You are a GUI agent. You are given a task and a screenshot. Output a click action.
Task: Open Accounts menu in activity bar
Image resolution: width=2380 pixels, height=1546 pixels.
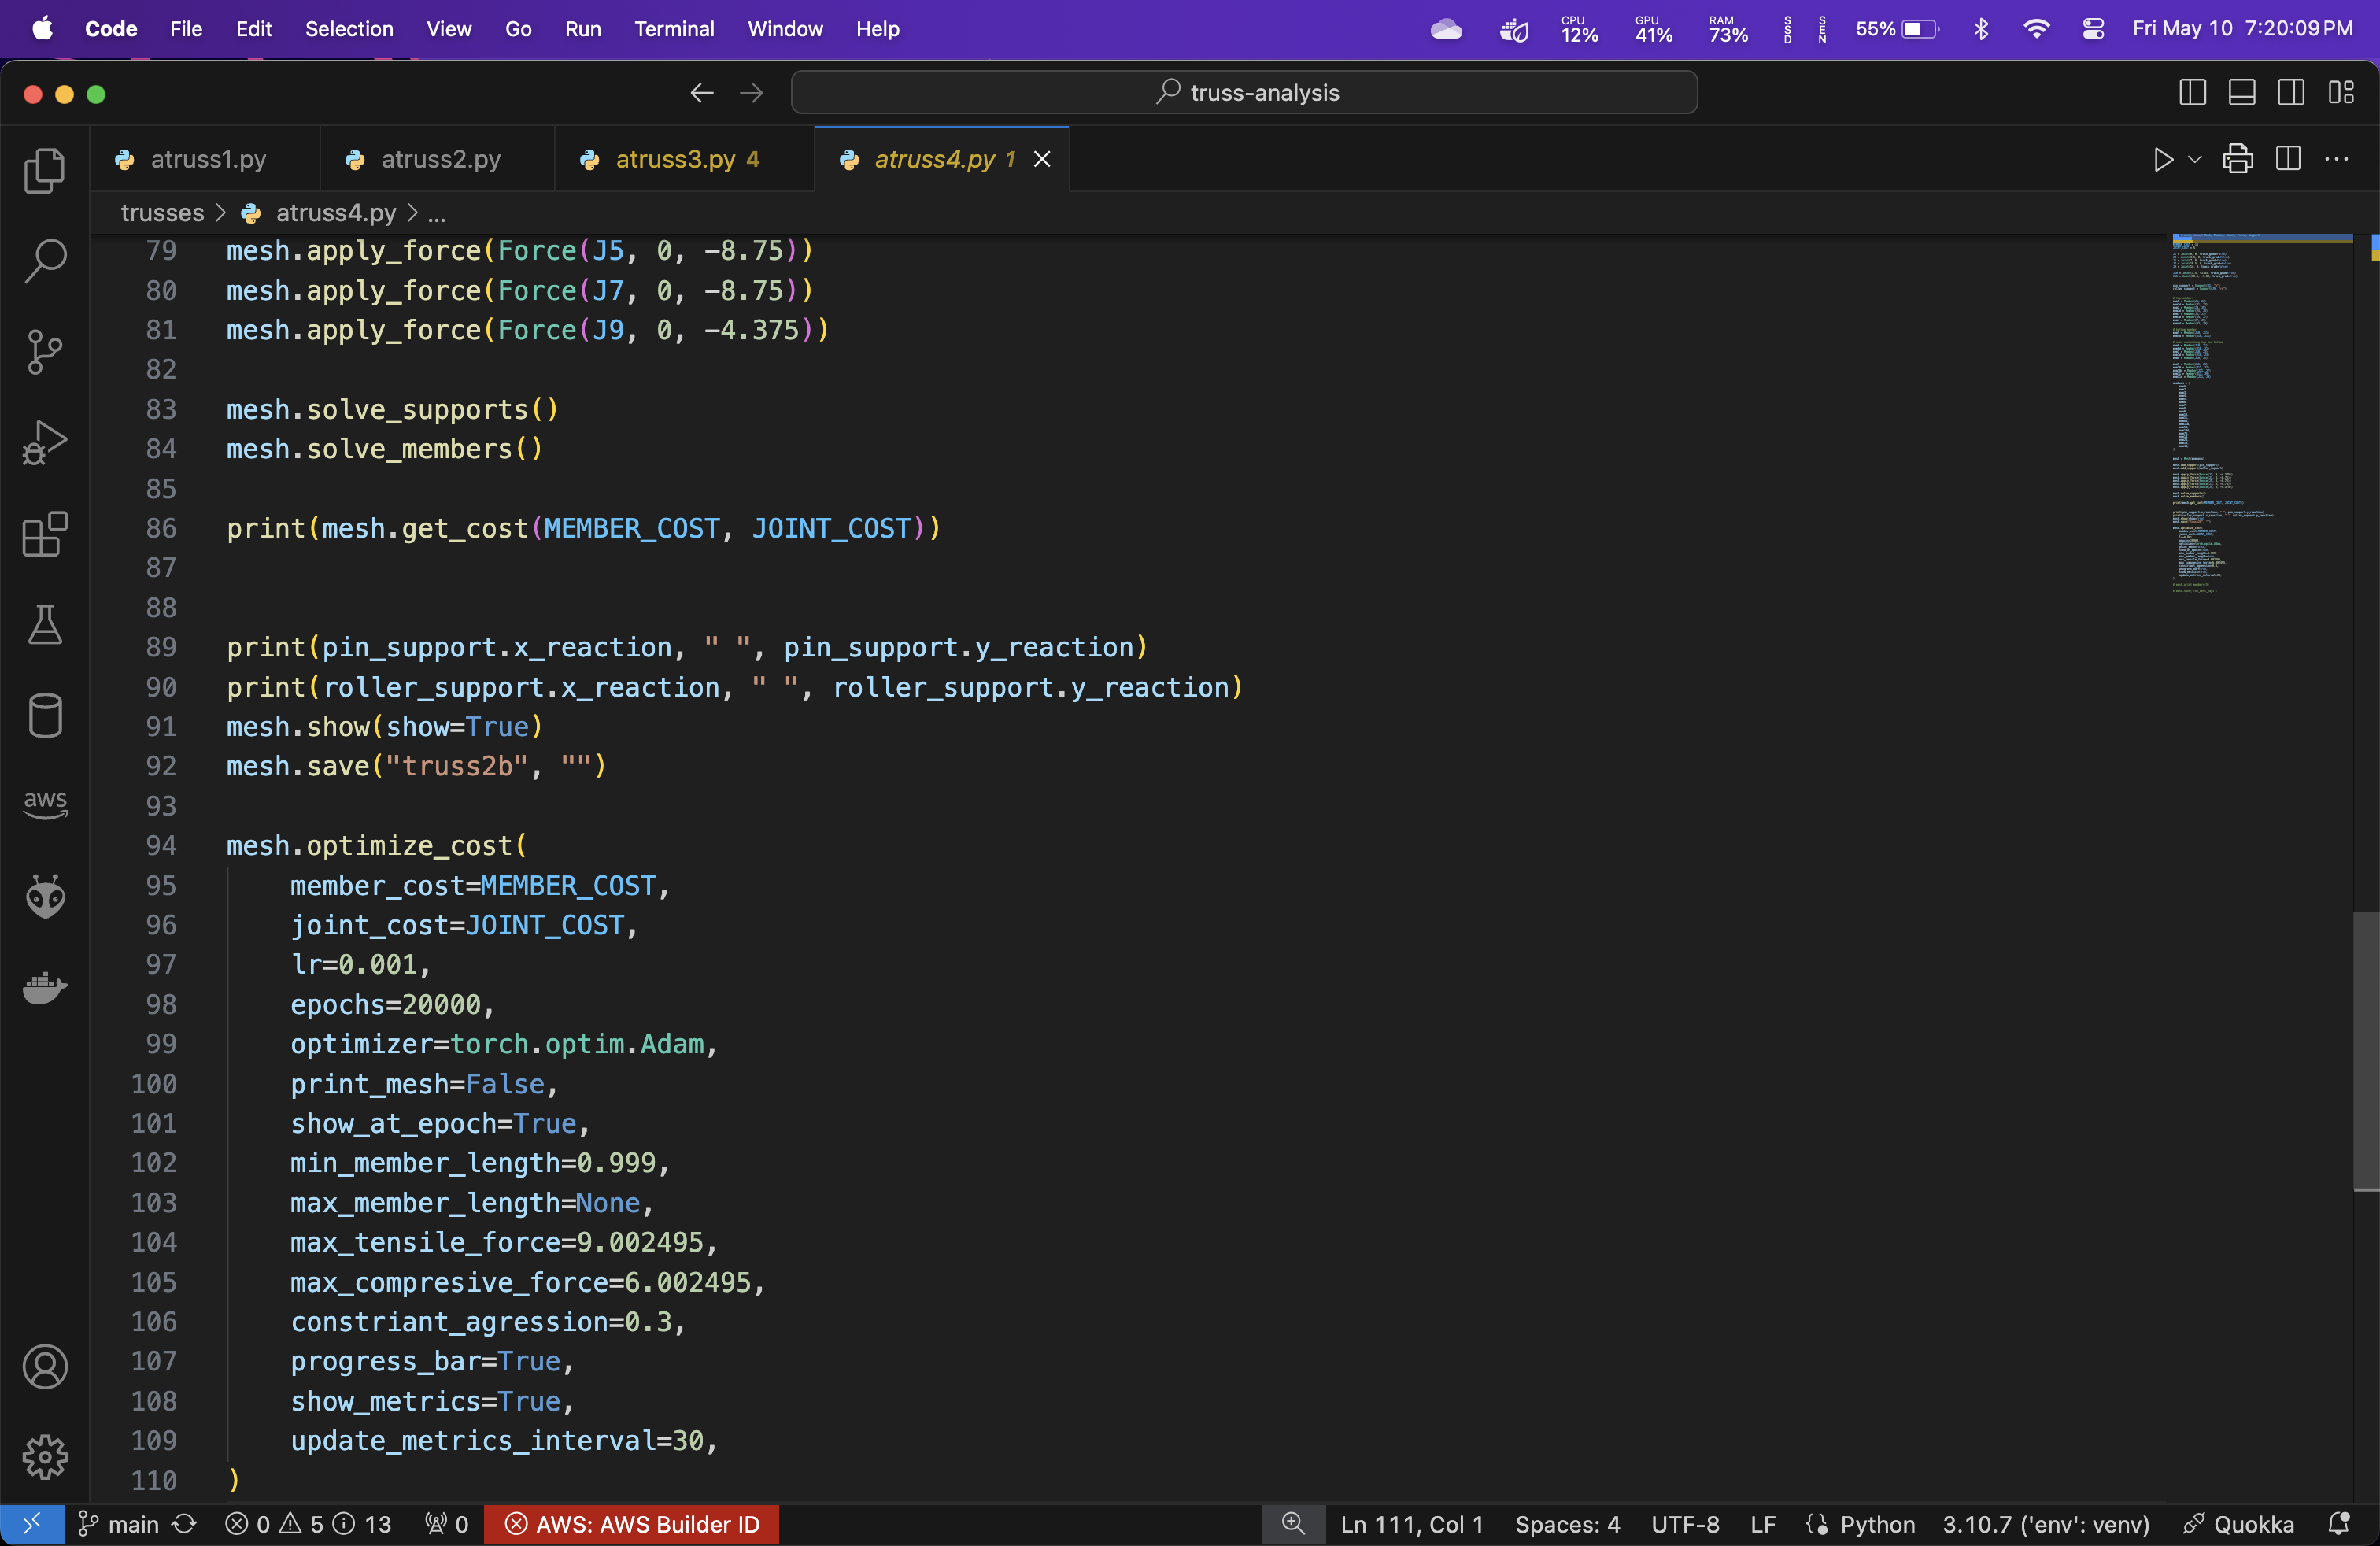click(45, 1367)
